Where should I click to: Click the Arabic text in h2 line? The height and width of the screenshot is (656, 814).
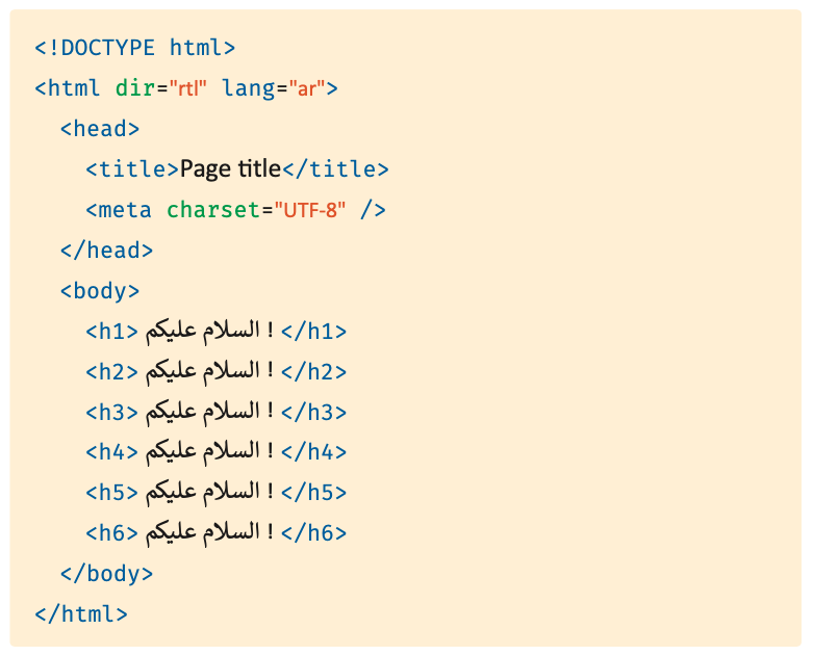click(x=209, y=372)
